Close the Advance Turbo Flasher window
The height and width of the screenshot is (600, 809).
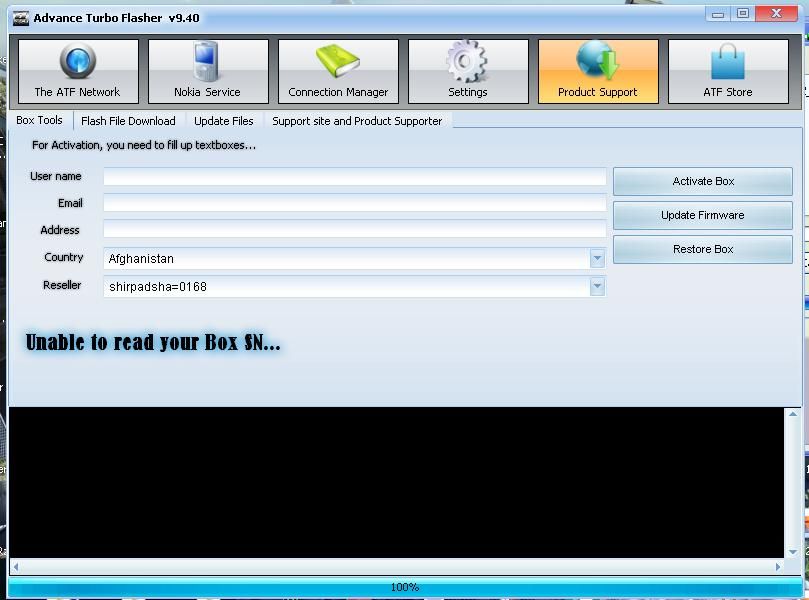pyautogui.click(x=776, y=14)
